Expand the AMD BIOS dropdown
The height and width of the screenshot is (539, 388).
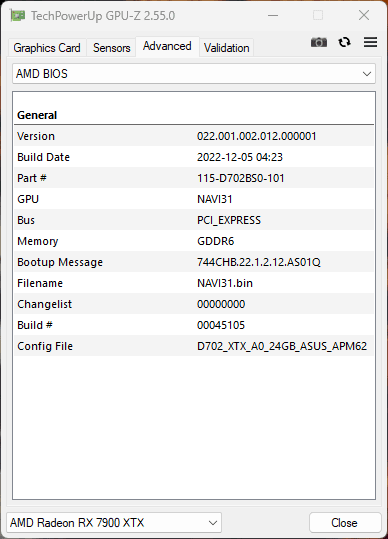194,74
